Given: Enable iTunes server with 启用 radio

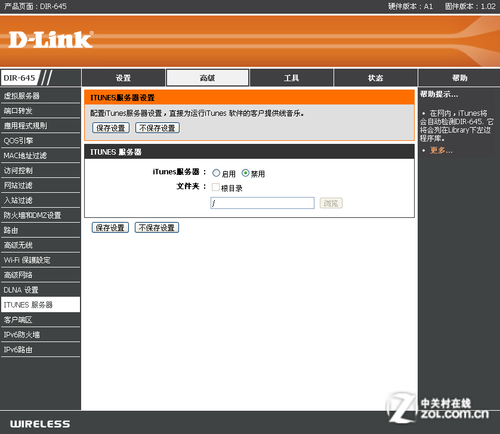Looking at the screenshot, I should [x=216, y=173].
